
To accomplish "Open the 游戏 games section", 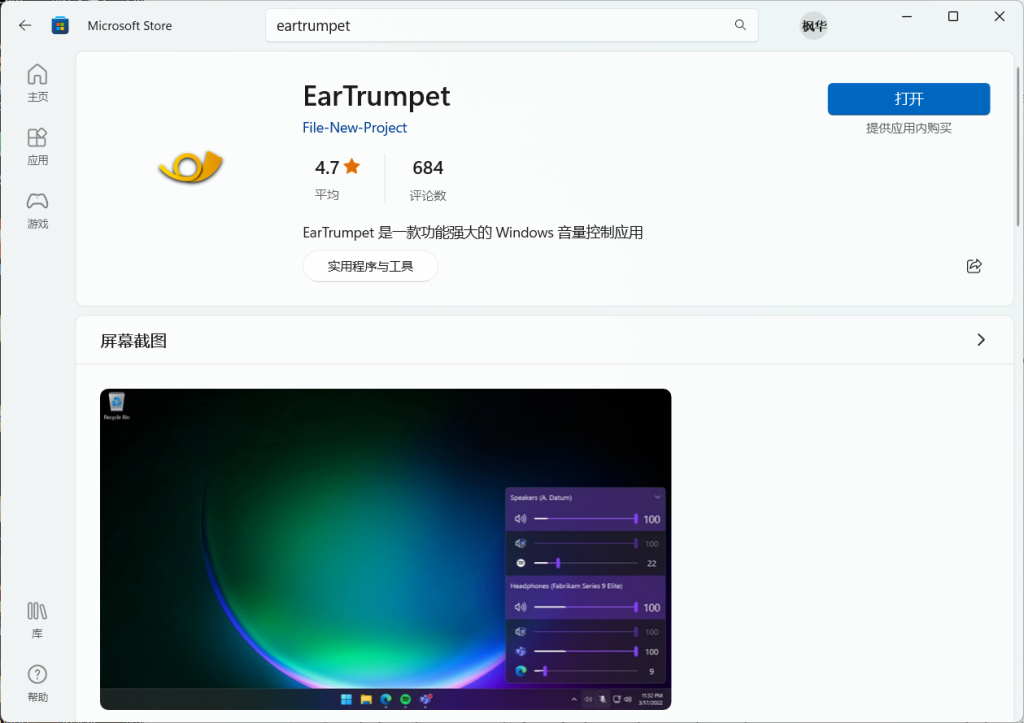I will [37, 210].
